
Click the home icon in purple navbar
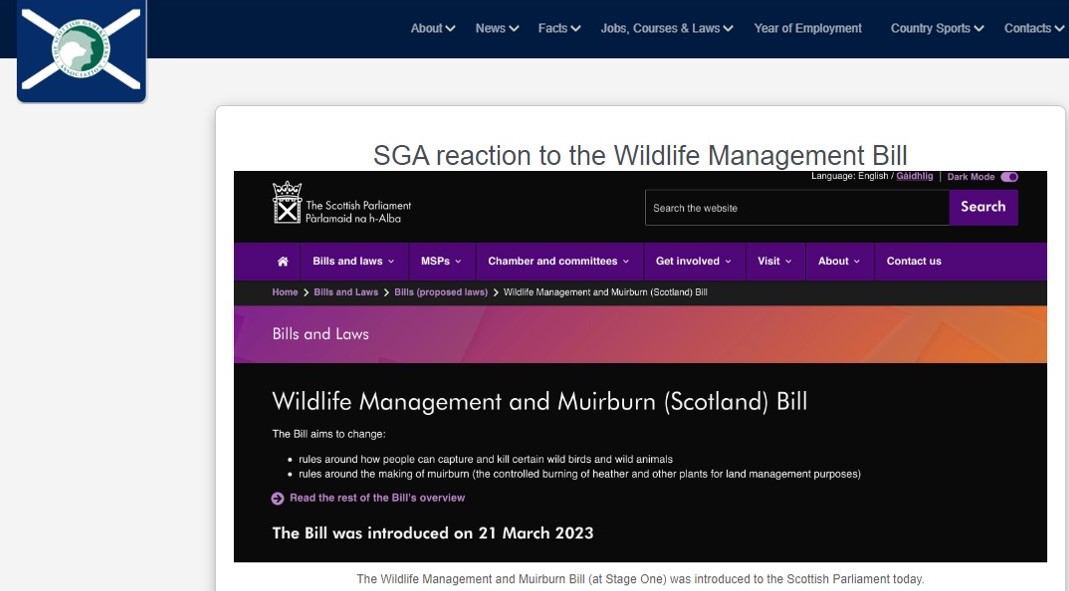pos(283,261)
